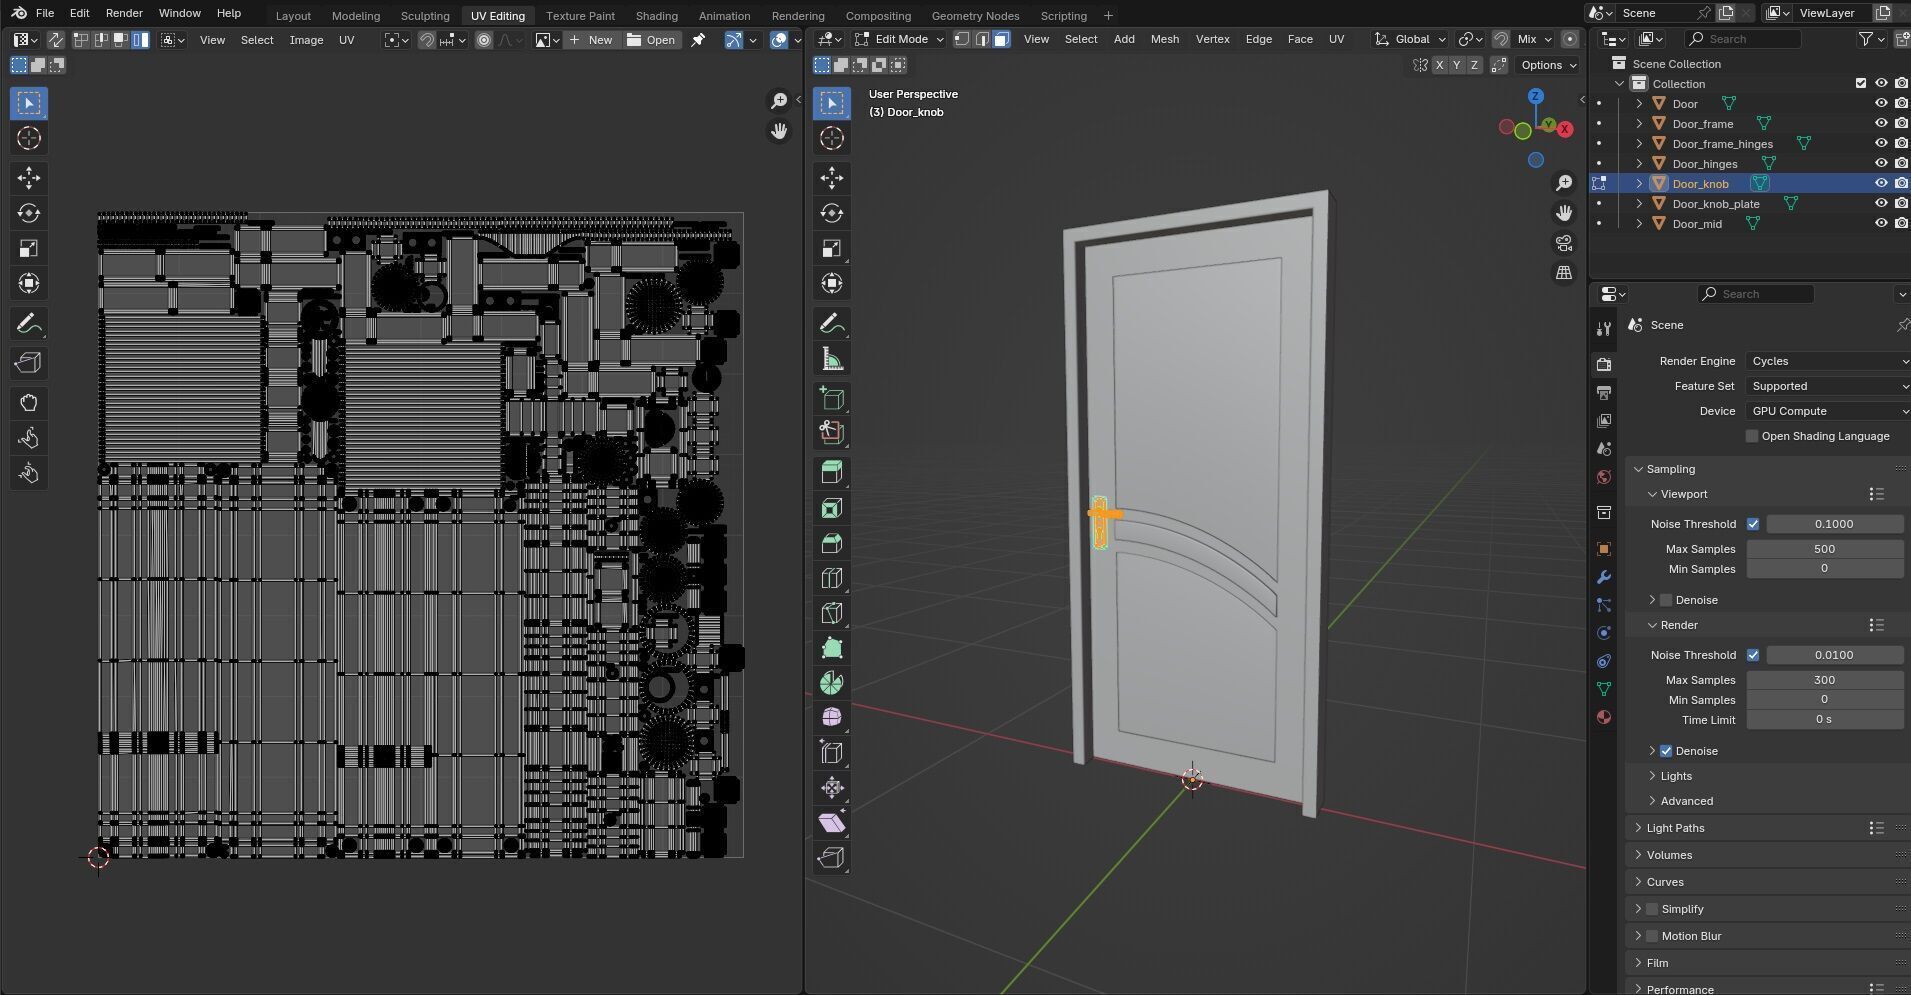Open the Material properties tab
The height and width of the screenshot is (995, 1911).
(1604, 717)
